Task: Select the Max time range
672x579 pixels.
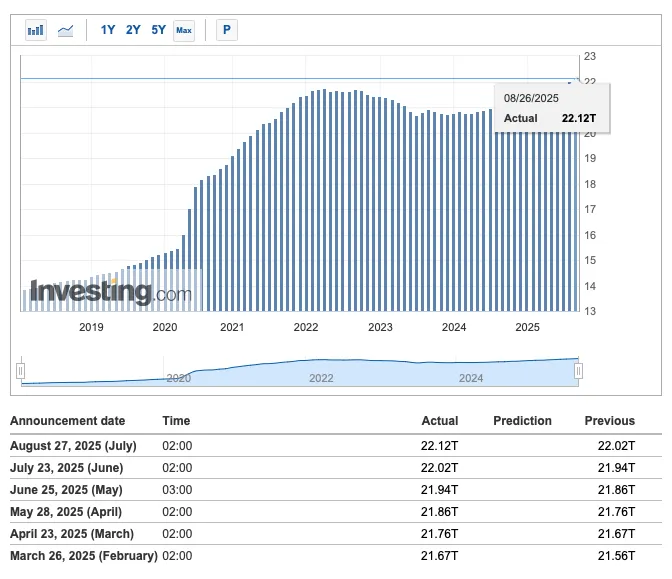Action: [x=184, y=30]
